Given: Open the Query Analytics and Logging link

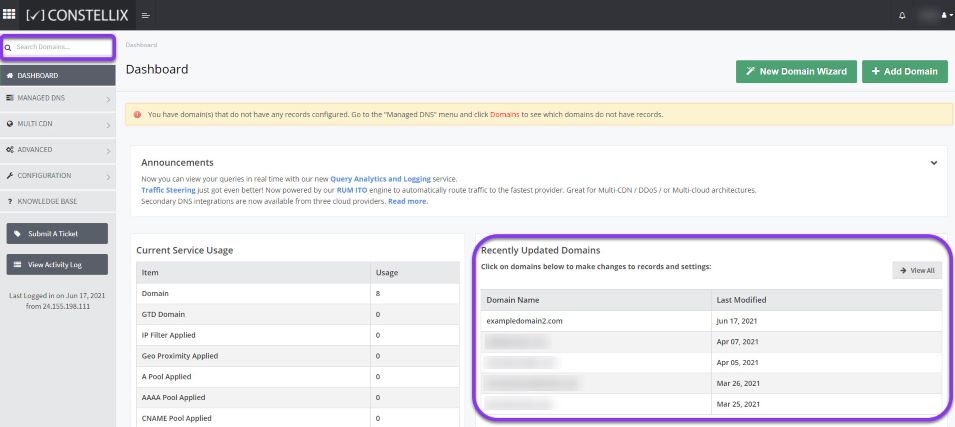Looking at the screenshot, I should (380, 179).
